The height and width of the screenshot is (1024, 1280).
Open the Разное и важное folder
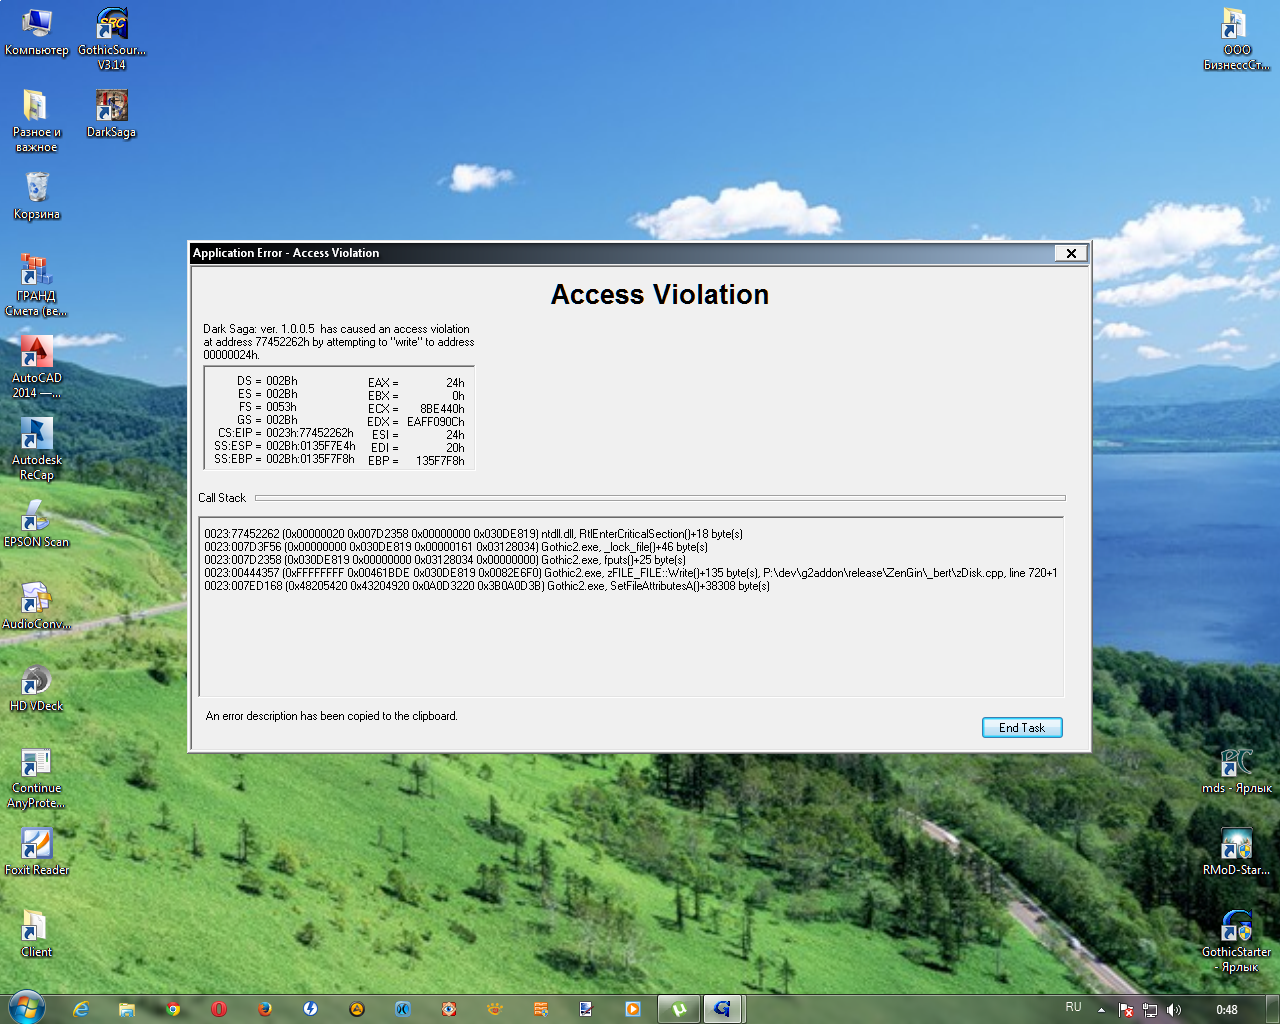(36, 120)
